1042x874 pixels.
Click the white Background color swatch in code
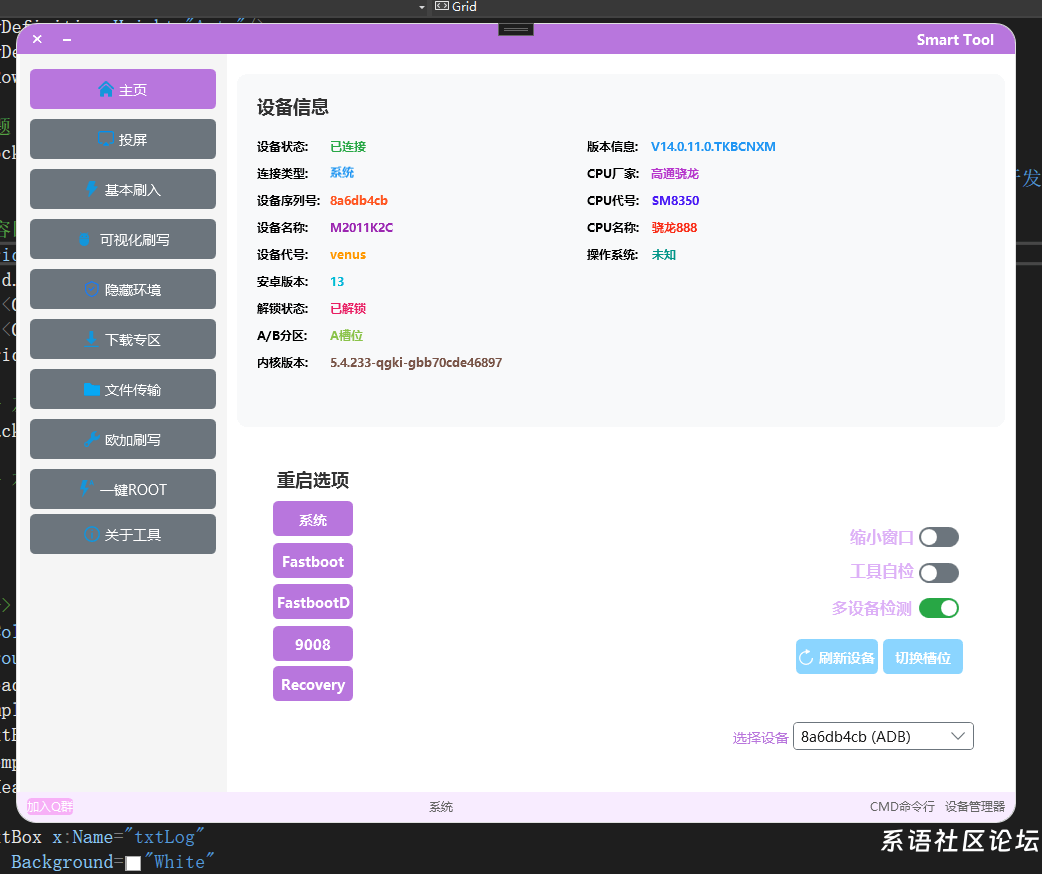pos(133,862)
